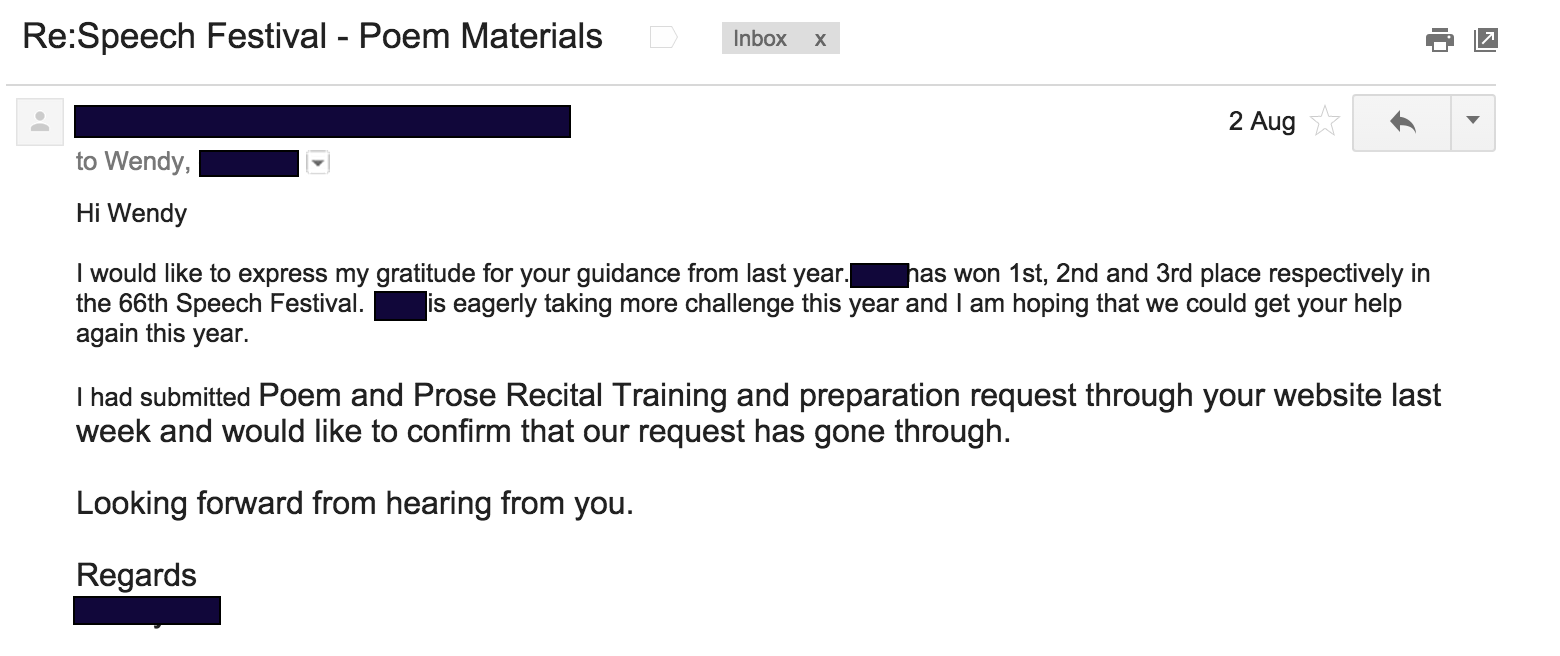1560x656 pixels.
Task: Expand recipient details arrow after 'to Wendy'
Action: click(318, 162)
